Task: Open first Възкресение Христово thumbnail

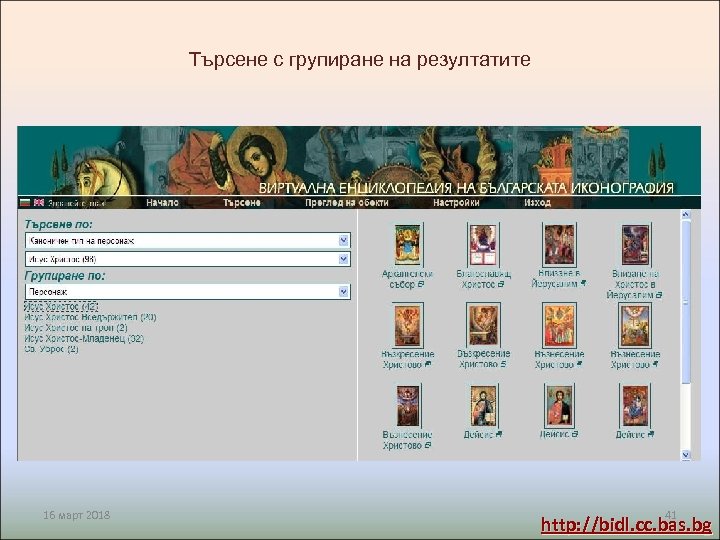Action: click(407, 325)
